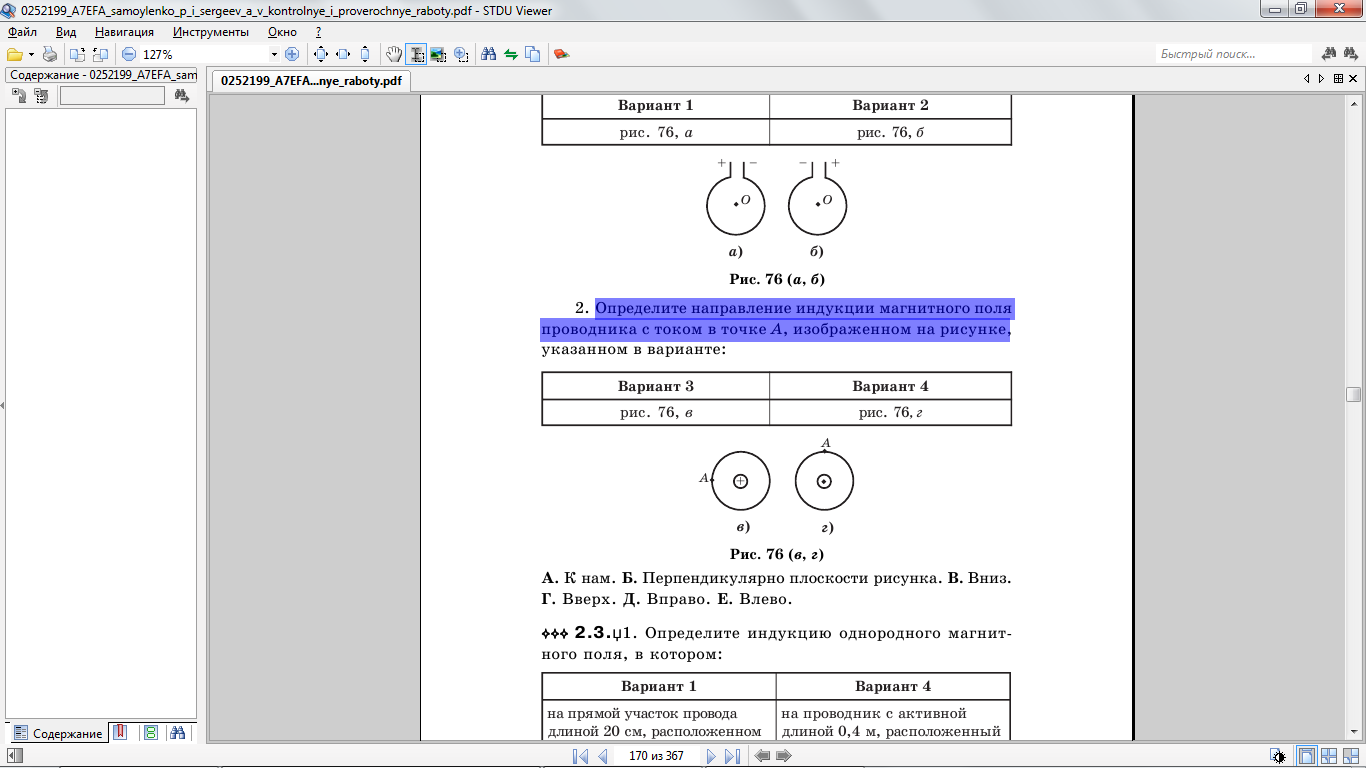Open the 127% zoom level dropdown
Screen dimensions: 1366x768
coord(274,54)
